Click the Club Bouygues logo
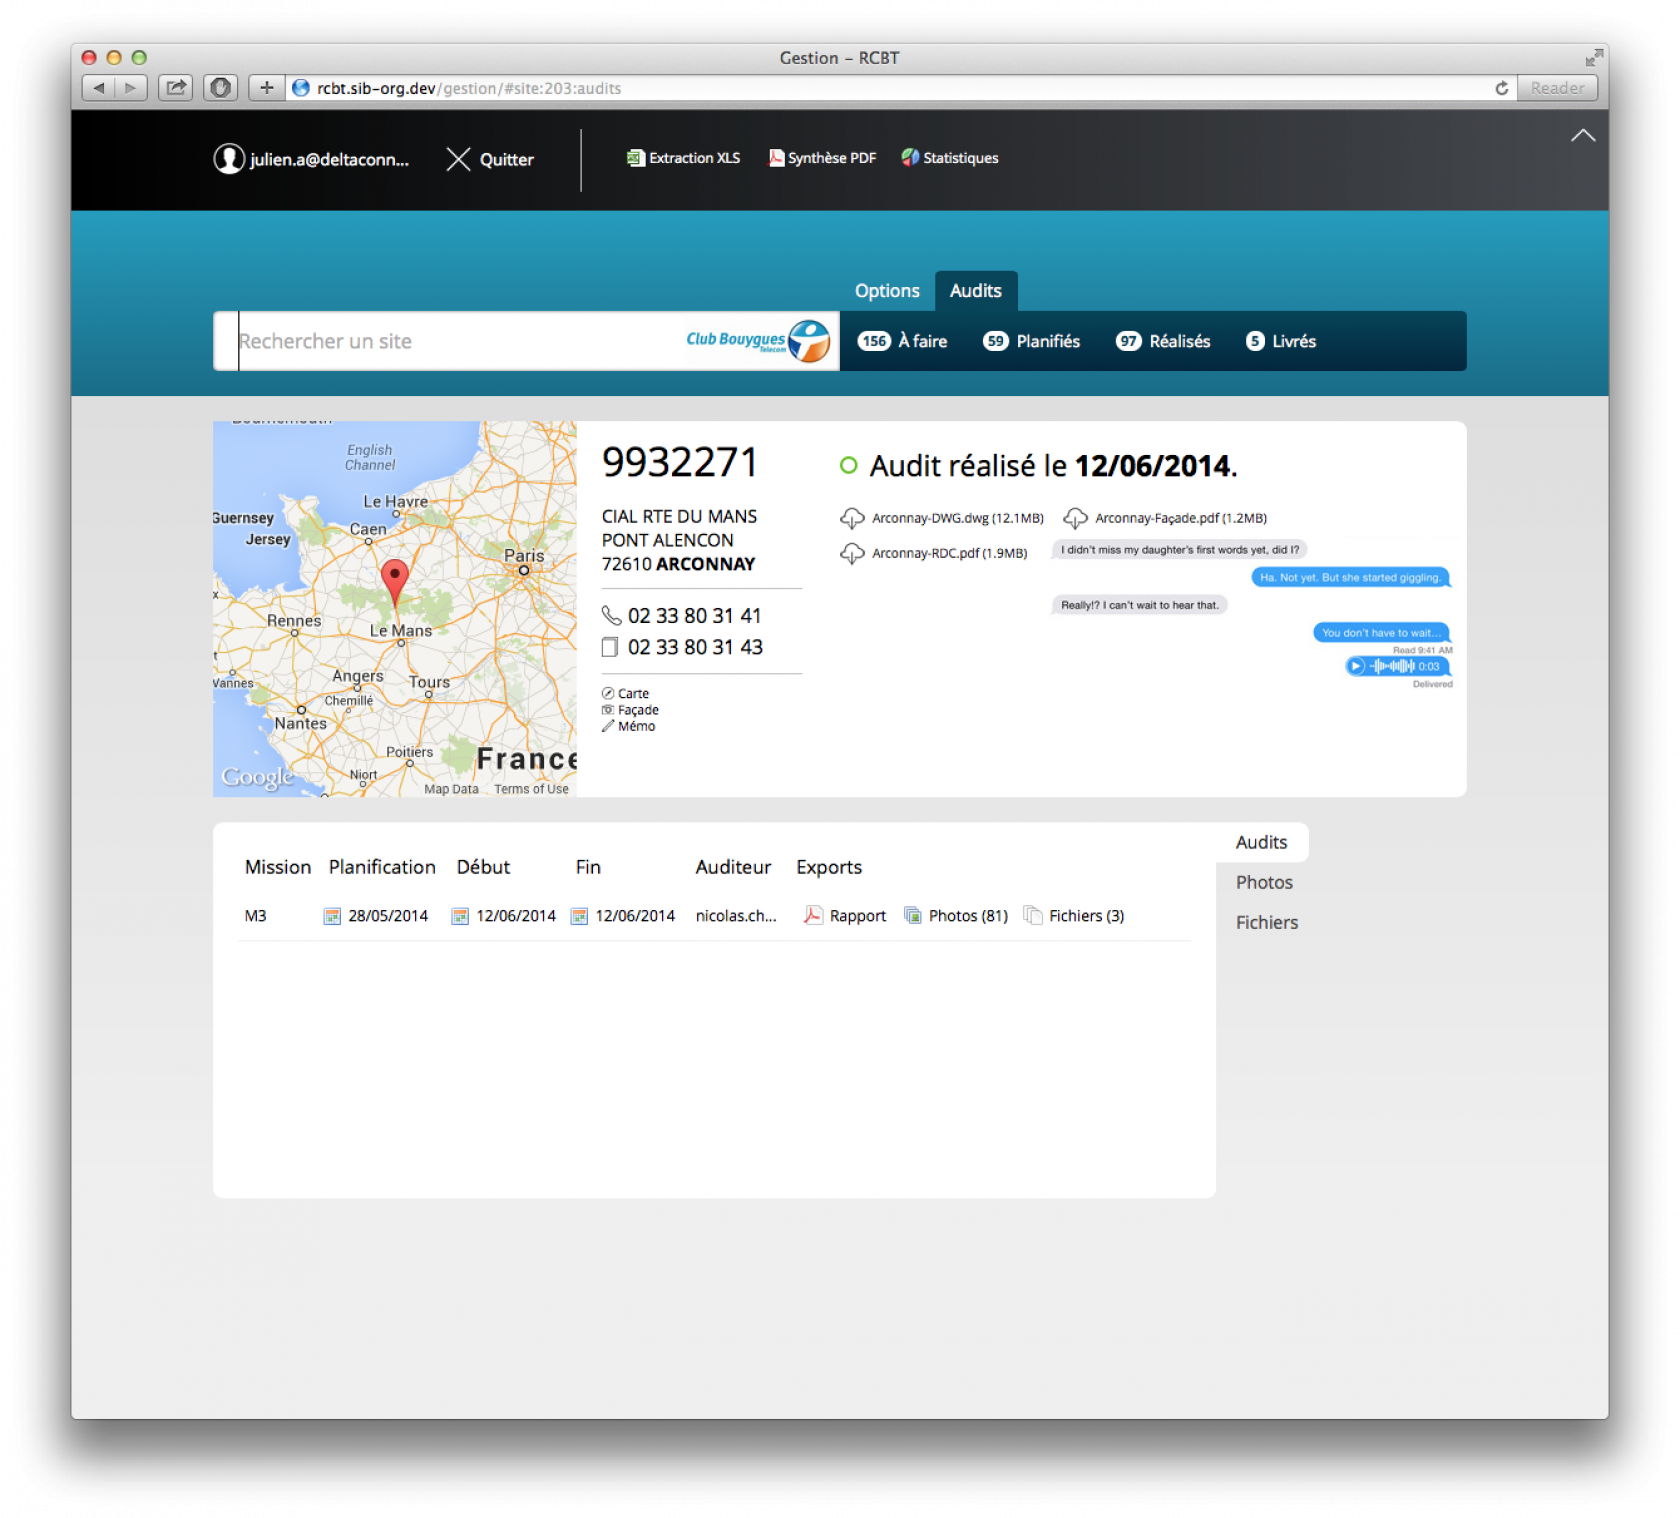 click(758, 341)
